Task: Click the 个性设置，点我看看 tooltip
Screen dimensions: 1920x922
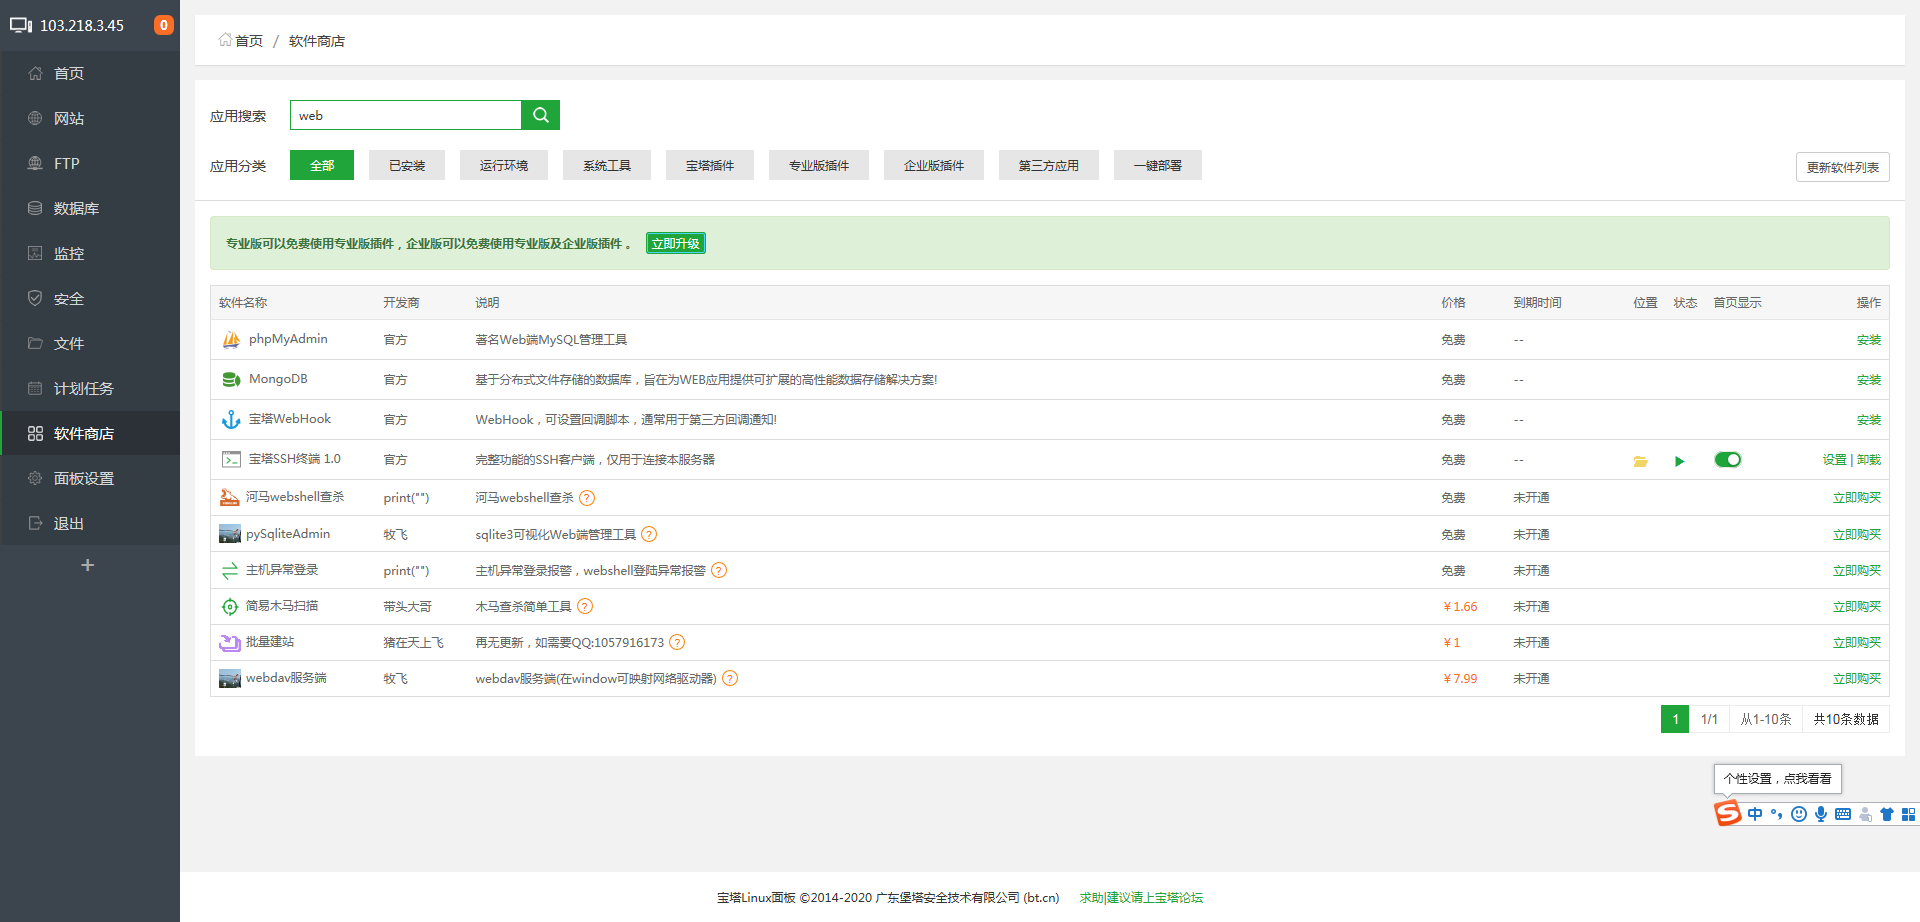Action: click(1778, 778)
